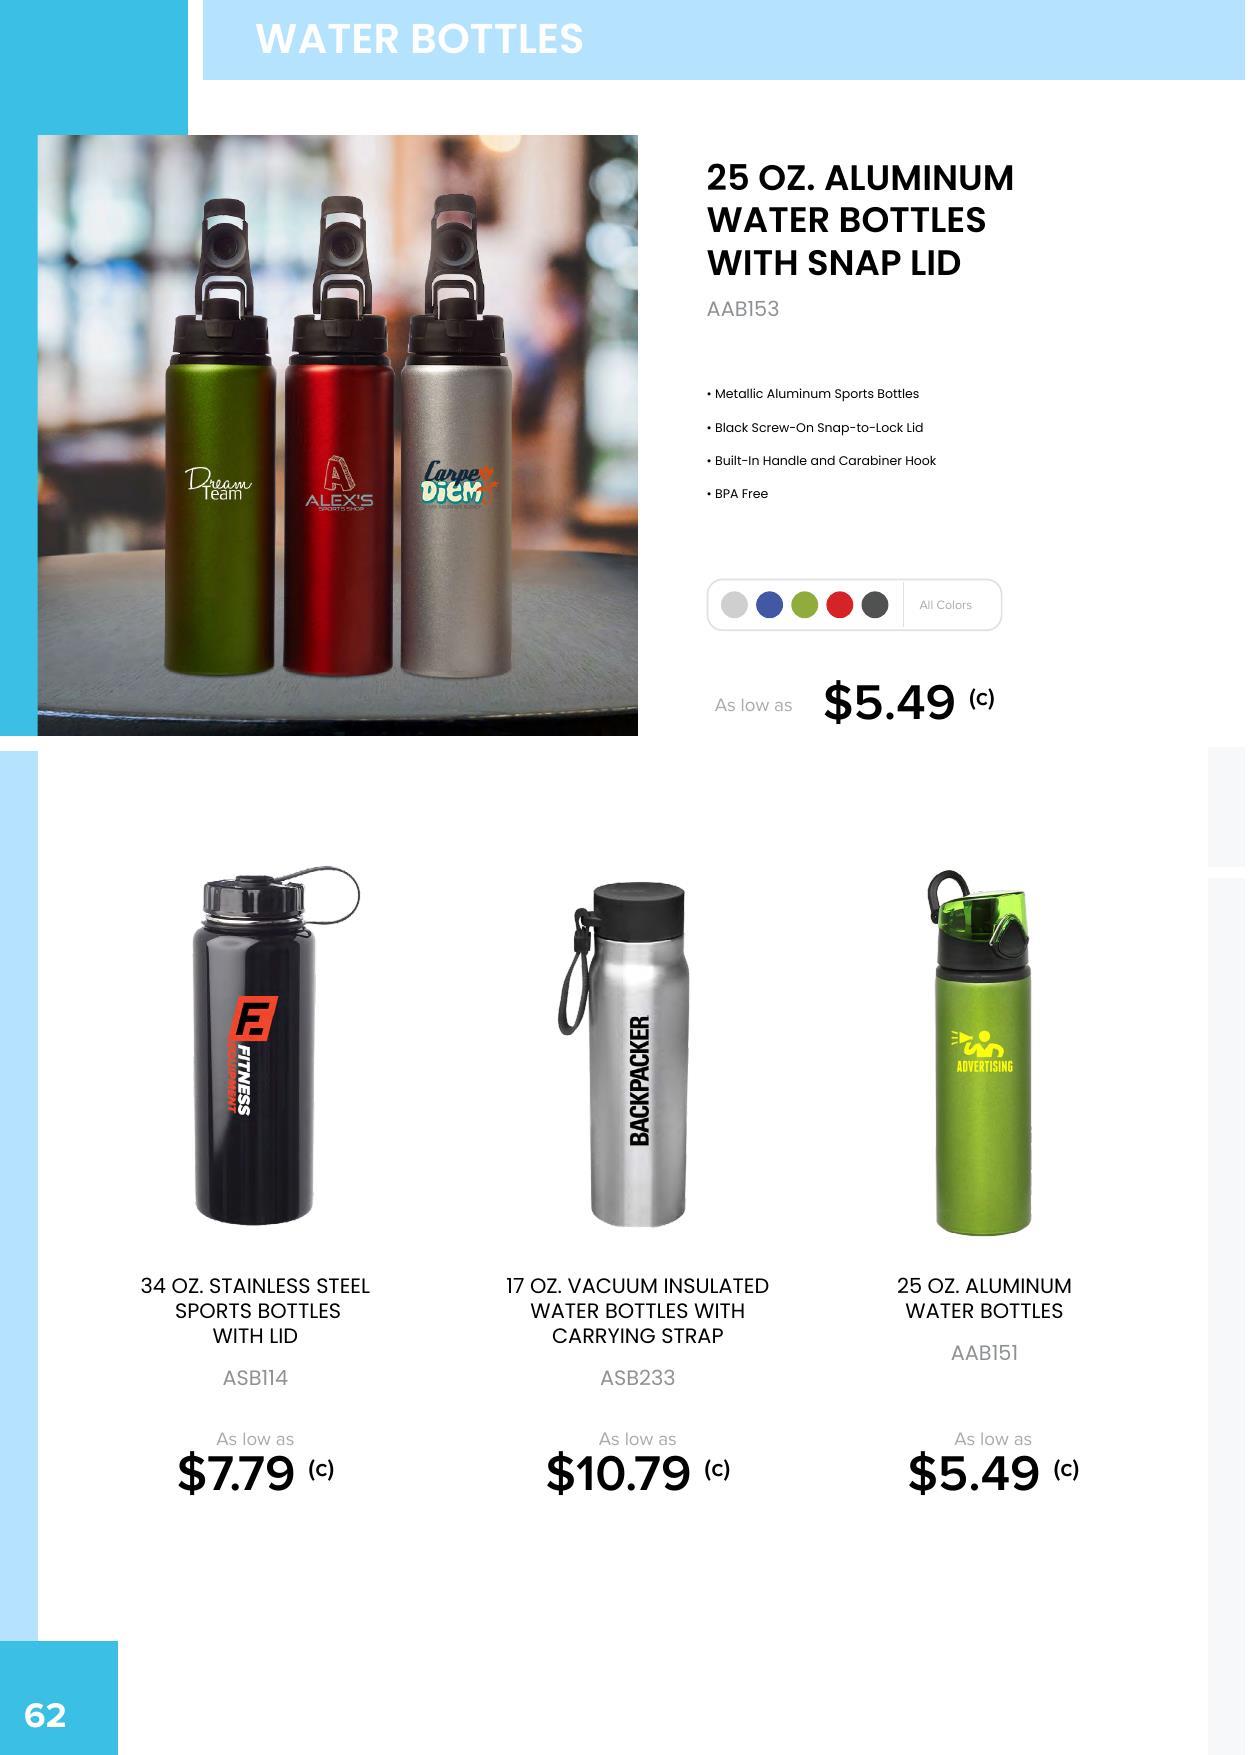The width and height of the screenshot is (1248, 1755).
Task: Select the dark charcoal color swatch
Action: pyautogui.click(x=875, y=605)
